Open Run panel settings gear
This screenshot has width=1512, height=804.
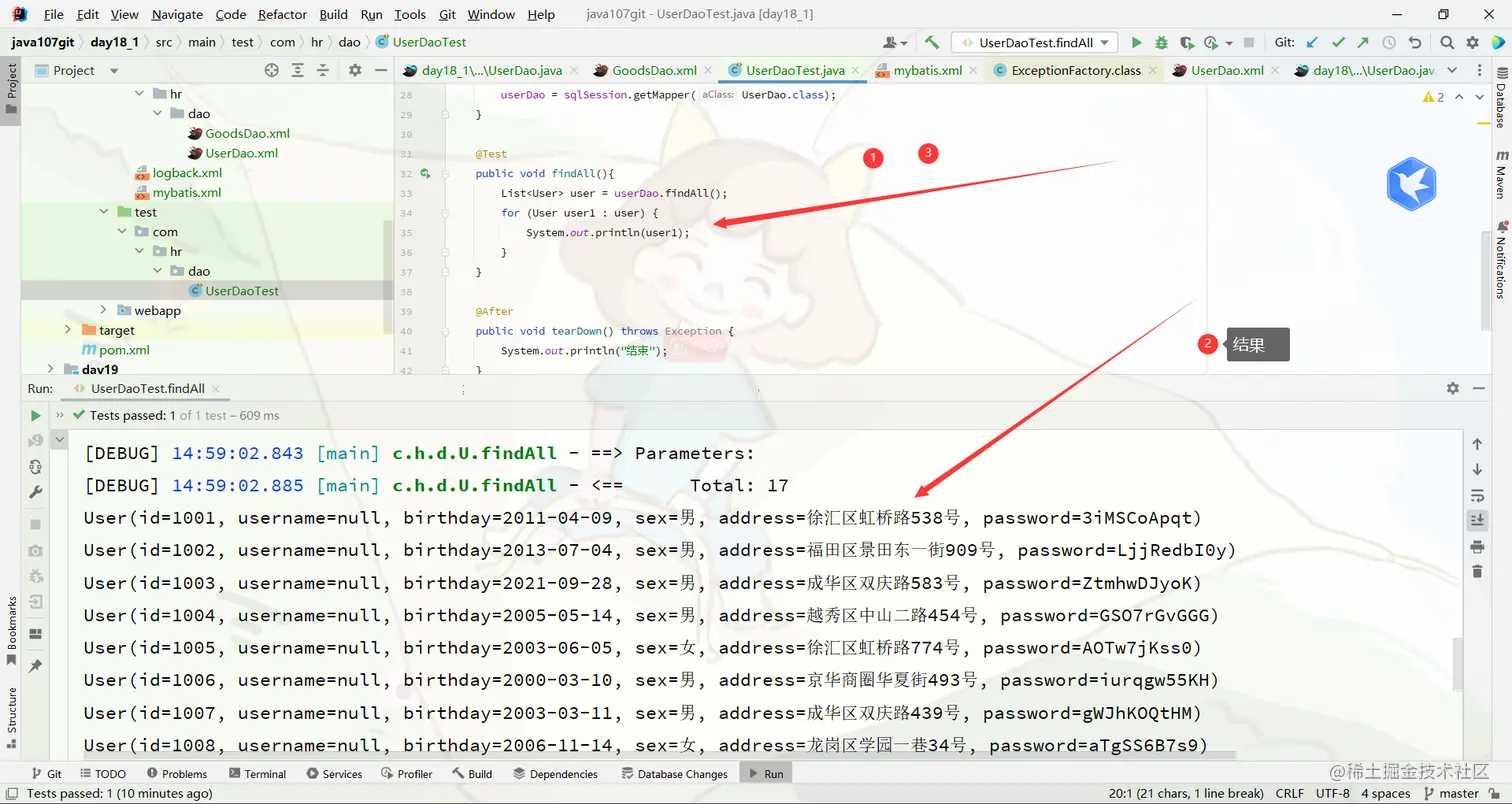(x=1453, y=388)
